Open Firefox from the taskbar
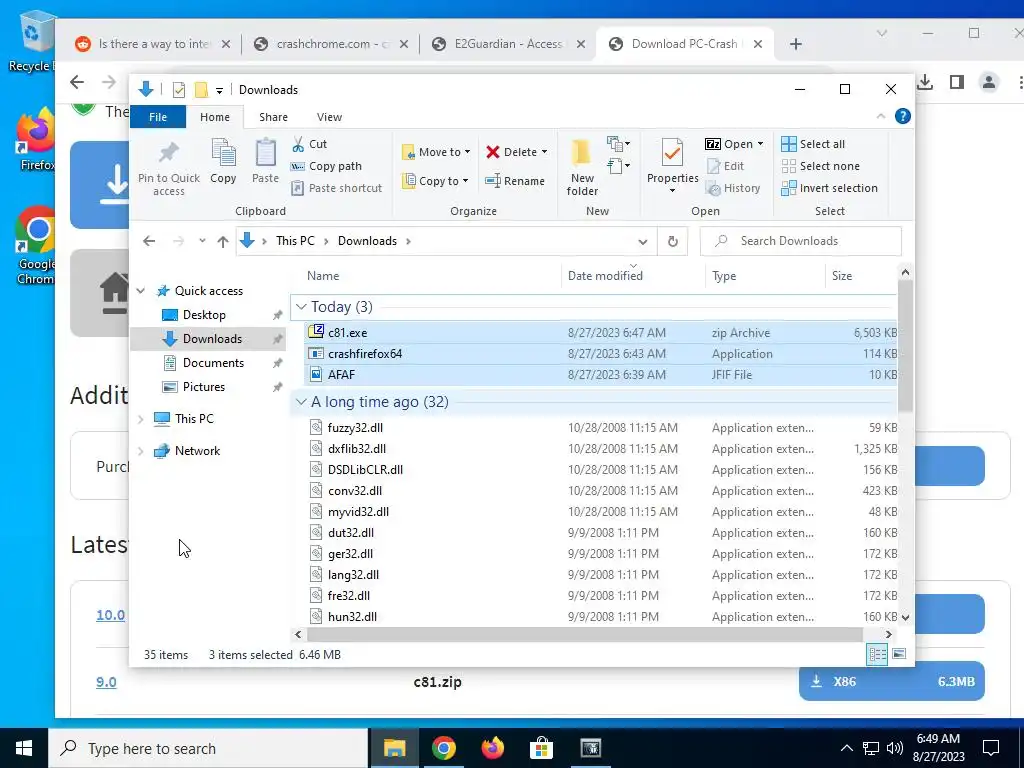This screenshot has height=768, width=1024. click(493, 748)
